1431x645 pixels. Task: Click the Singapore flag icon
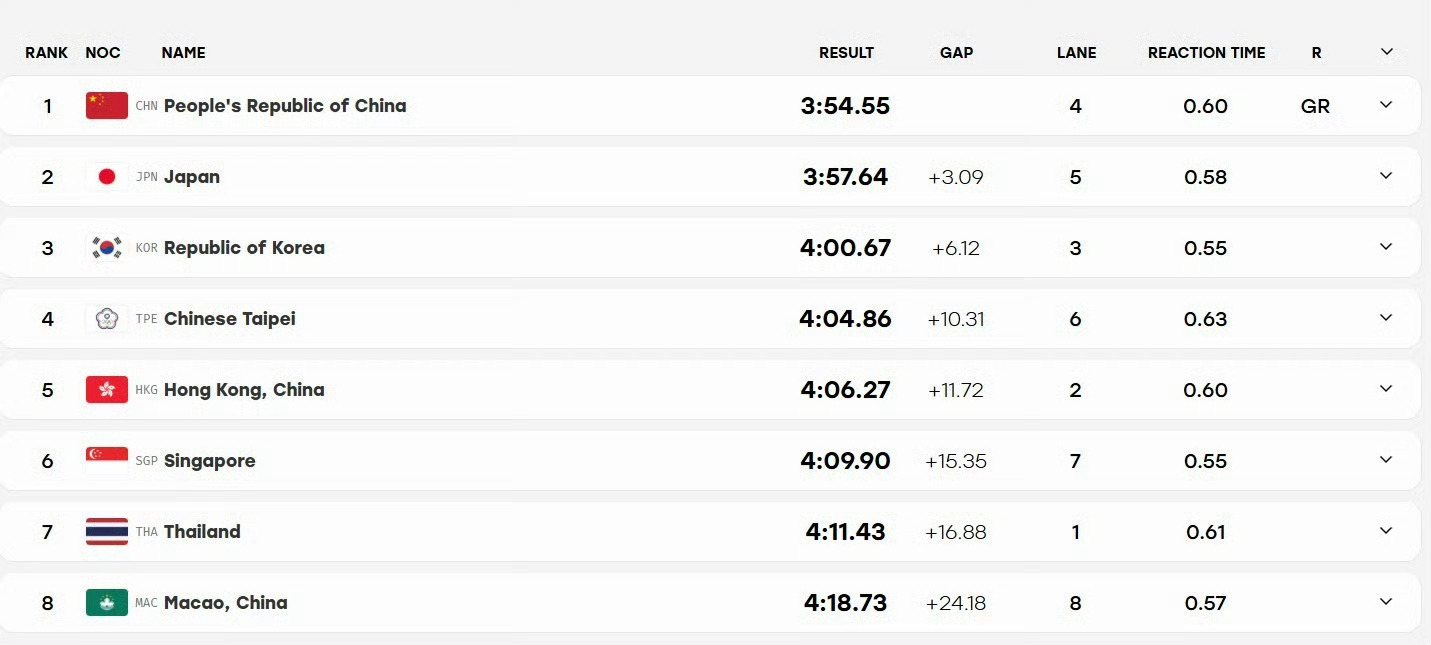[x=107, y=461]
